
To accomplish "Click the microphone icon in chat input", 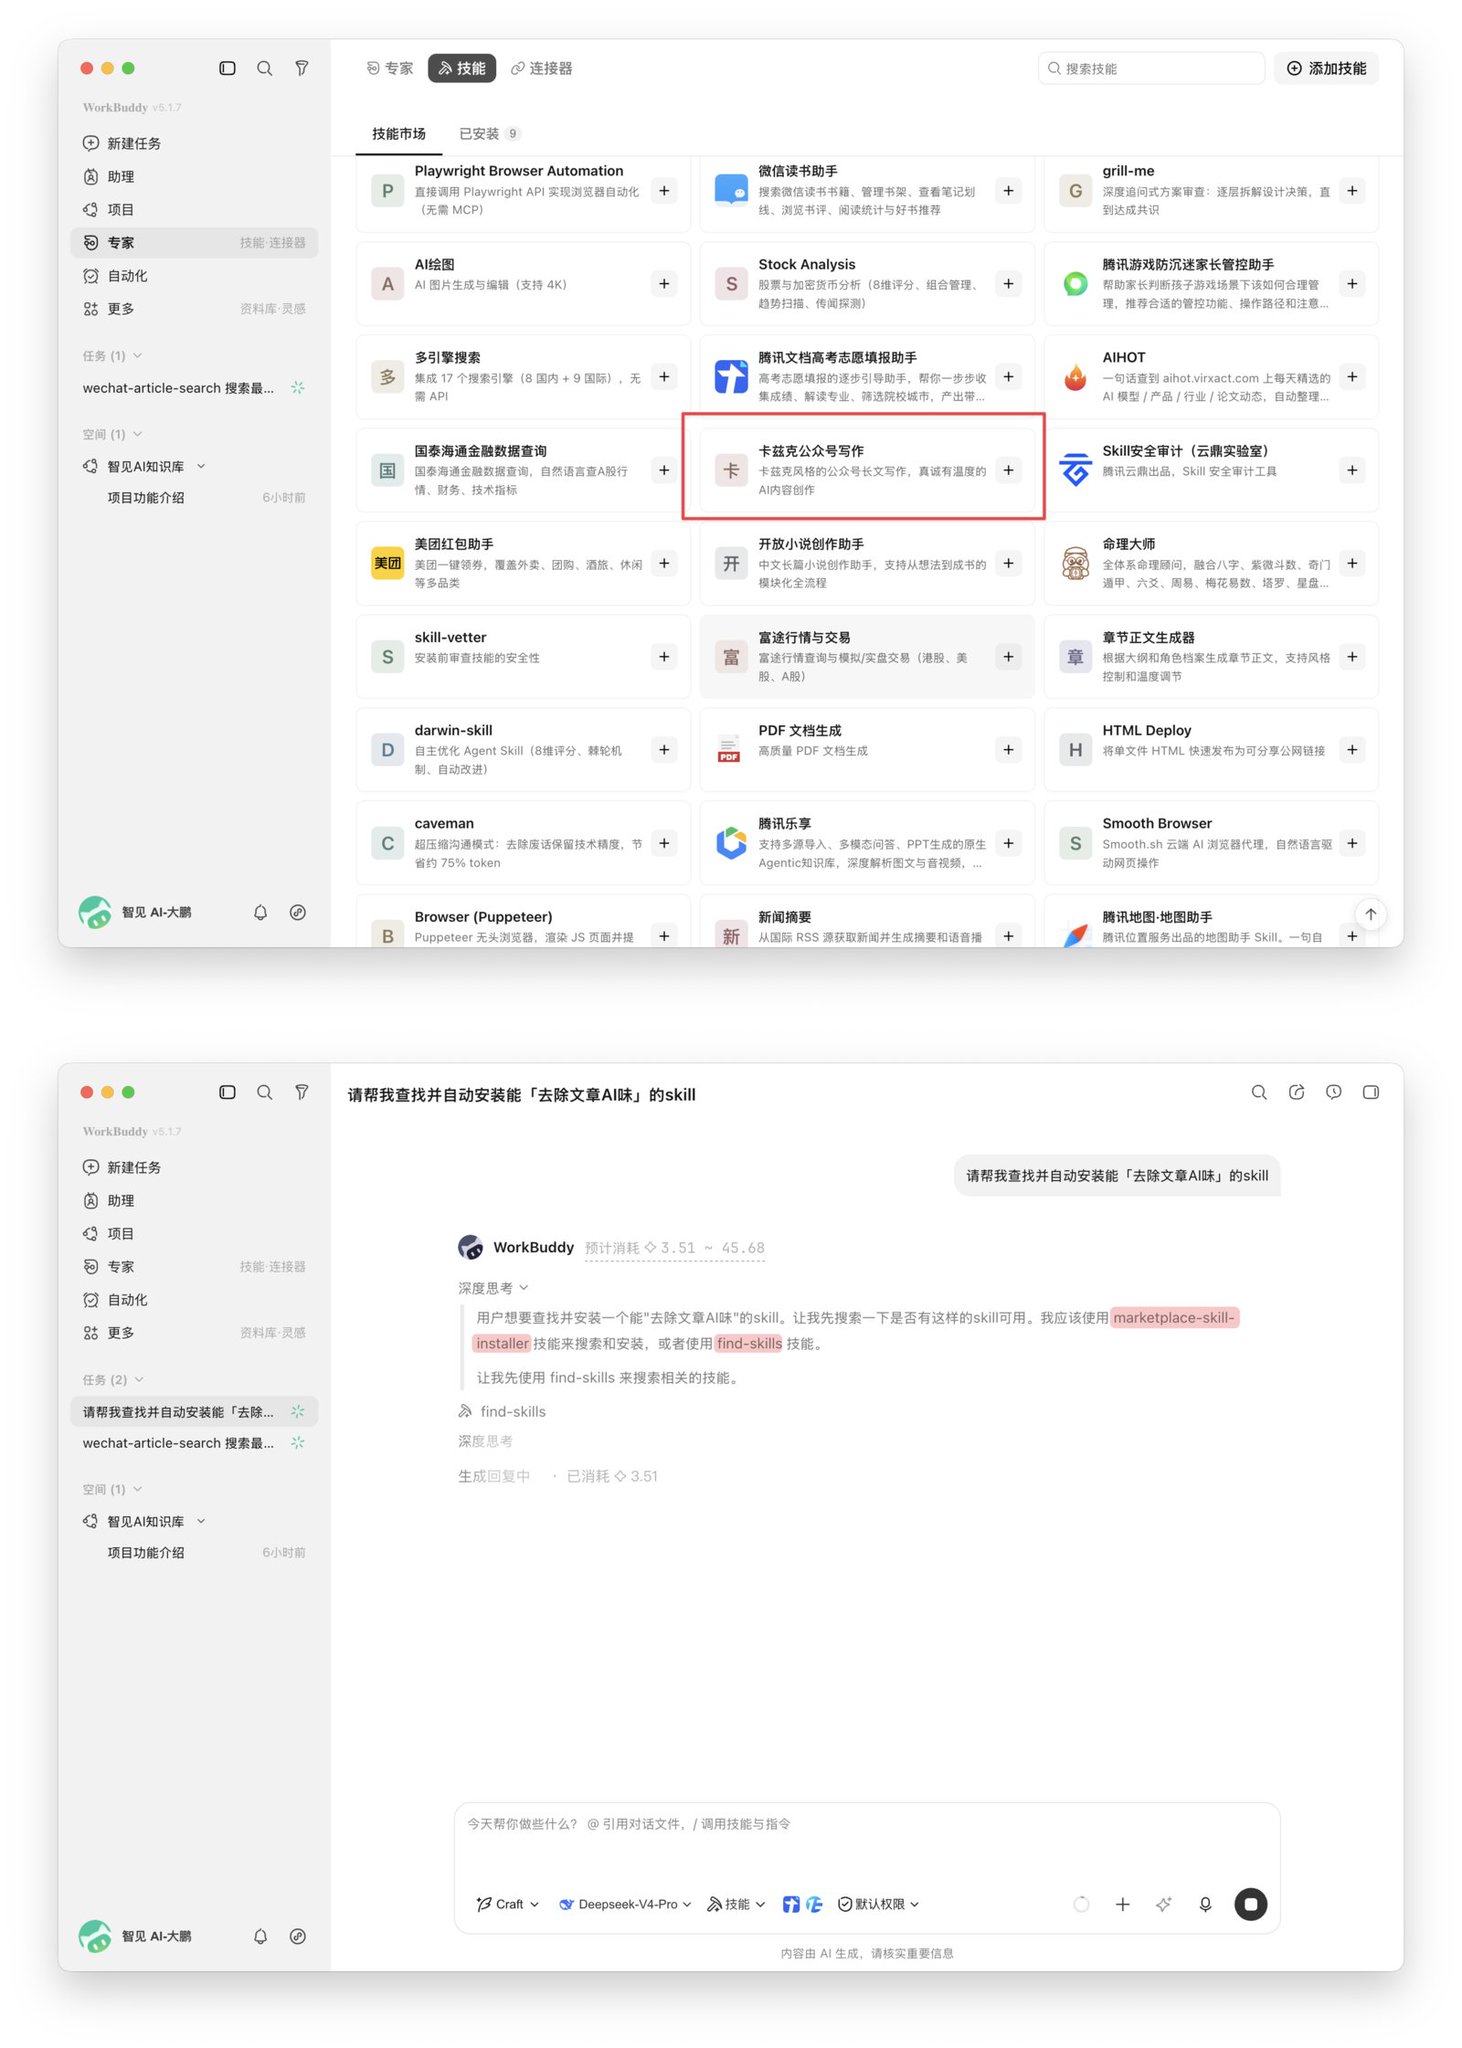I will [1205, 1904].
